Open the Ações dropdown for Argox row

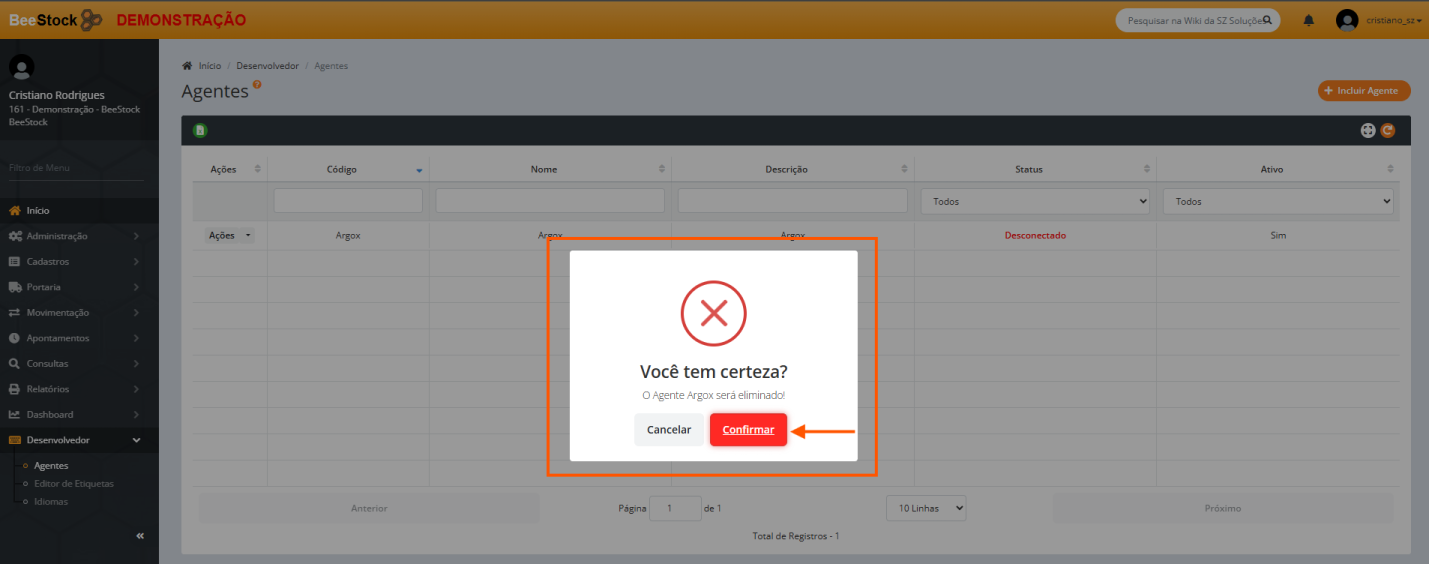(x=229, y=236)
